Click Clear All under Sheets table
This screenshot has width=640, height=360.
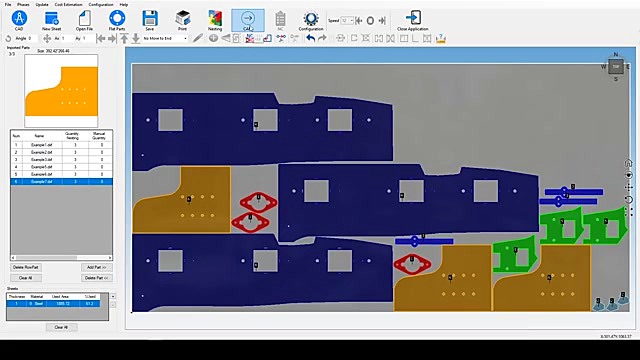click(61, 327)
